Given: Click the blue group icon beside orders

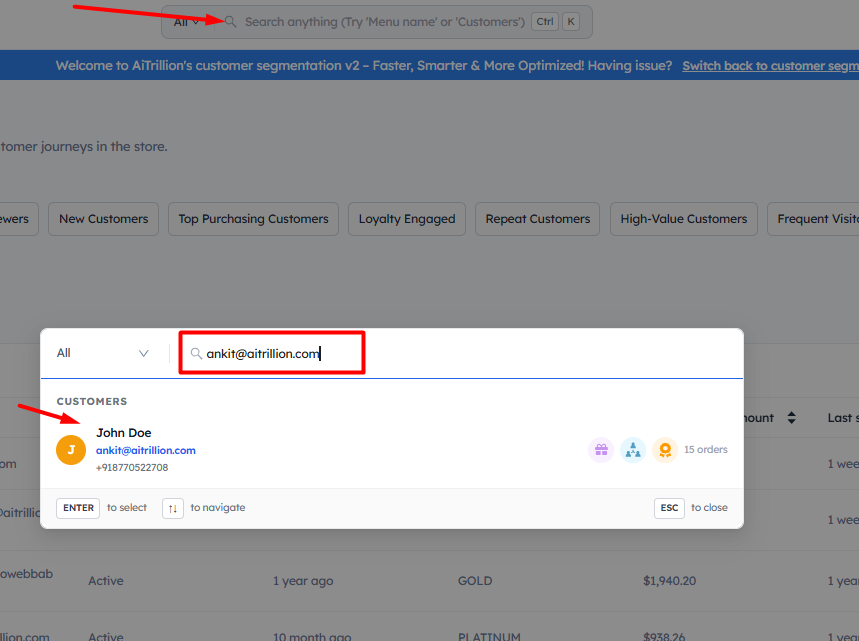Looking at the screenshot, I should point(632,450).
